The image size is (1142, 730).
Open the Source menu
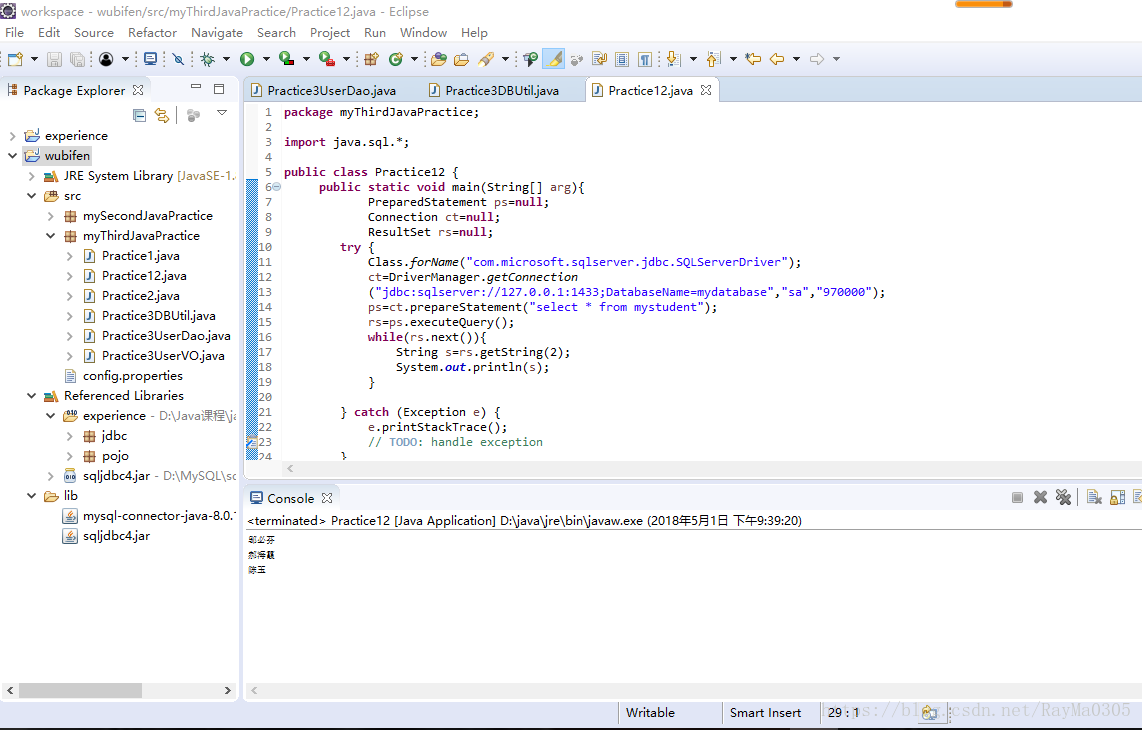94,33
